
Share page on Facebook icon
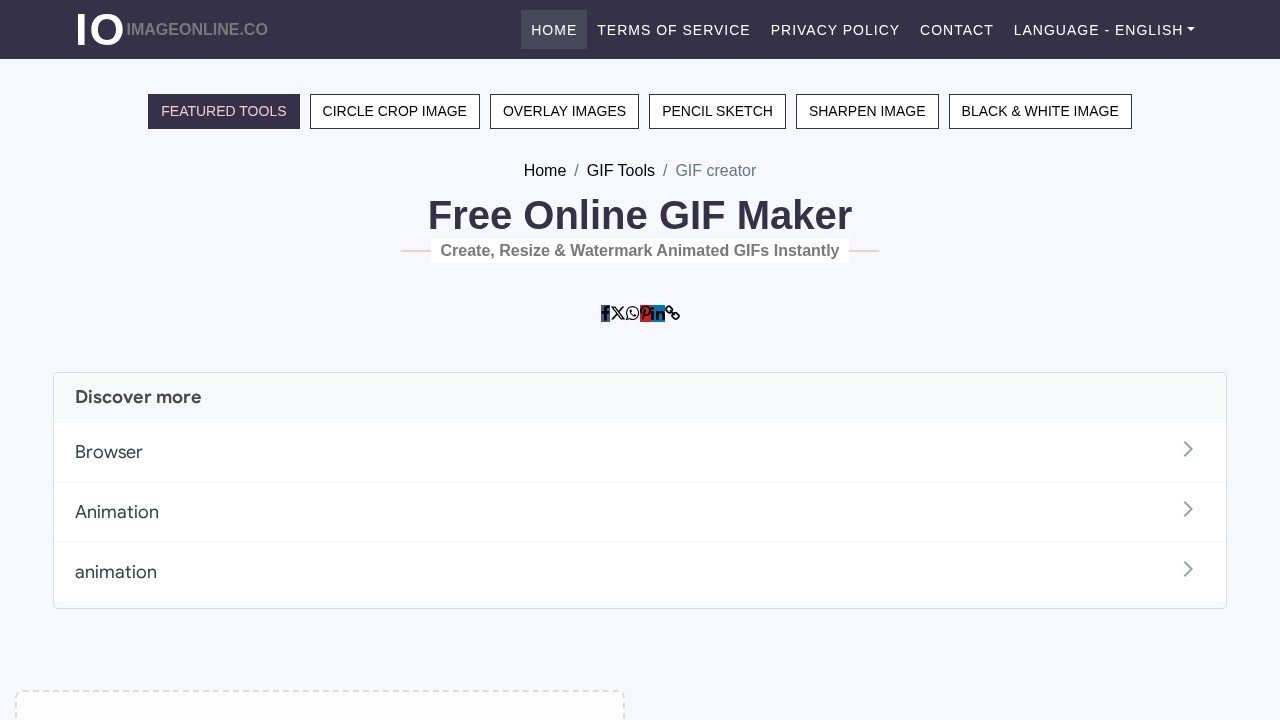tap(605, 314)
